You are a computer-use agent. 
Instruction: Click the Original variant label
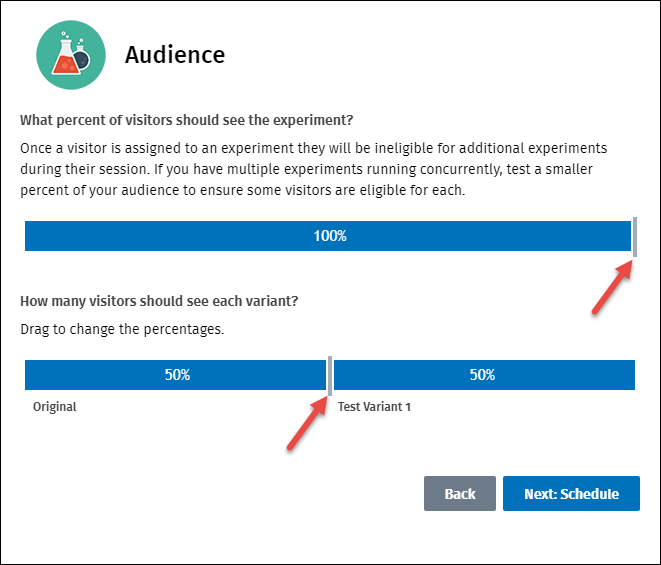54,407
